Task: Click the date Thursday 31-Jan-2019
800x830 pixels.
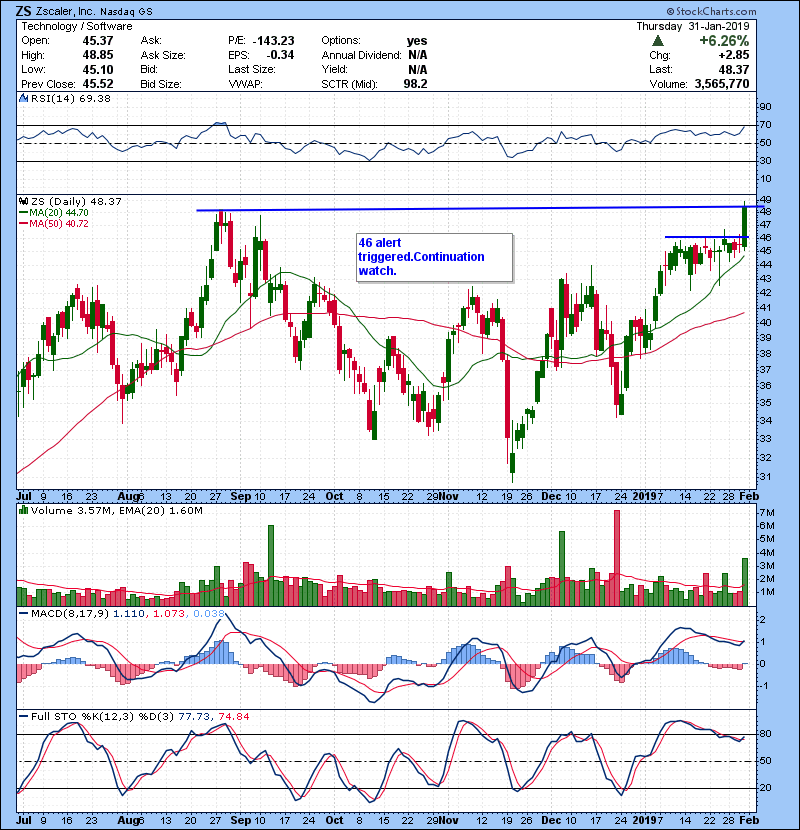Action: point(693,26)
